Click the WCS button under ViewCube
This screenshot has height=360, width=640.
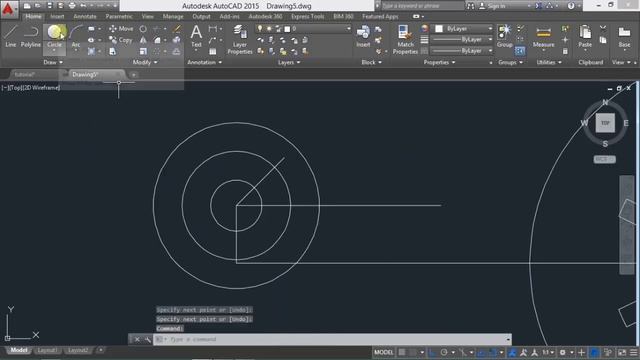[604, 159]
